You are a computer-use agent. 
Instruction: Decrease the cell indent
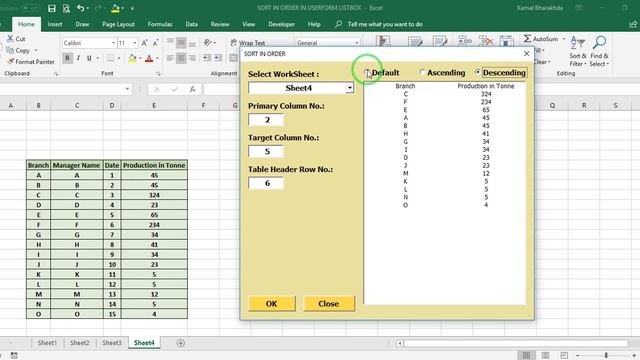click(x=207, y=58)
